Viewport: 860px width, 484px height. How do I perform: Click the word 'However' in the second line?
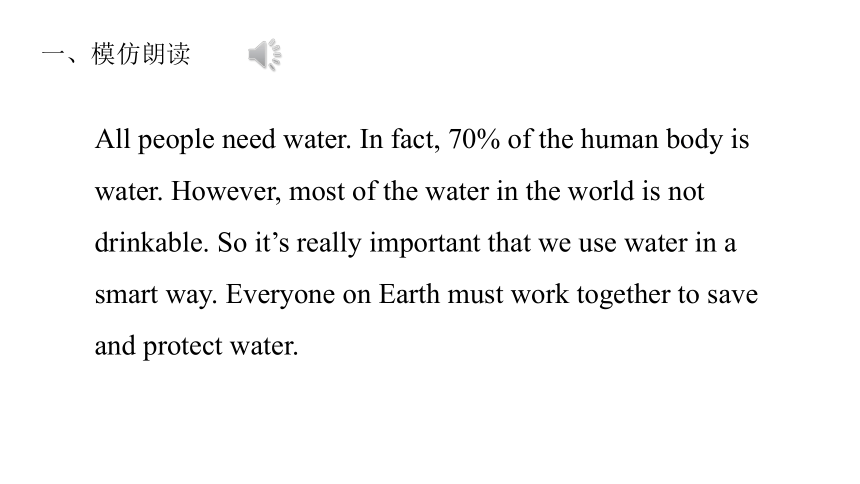coord(224,192)
